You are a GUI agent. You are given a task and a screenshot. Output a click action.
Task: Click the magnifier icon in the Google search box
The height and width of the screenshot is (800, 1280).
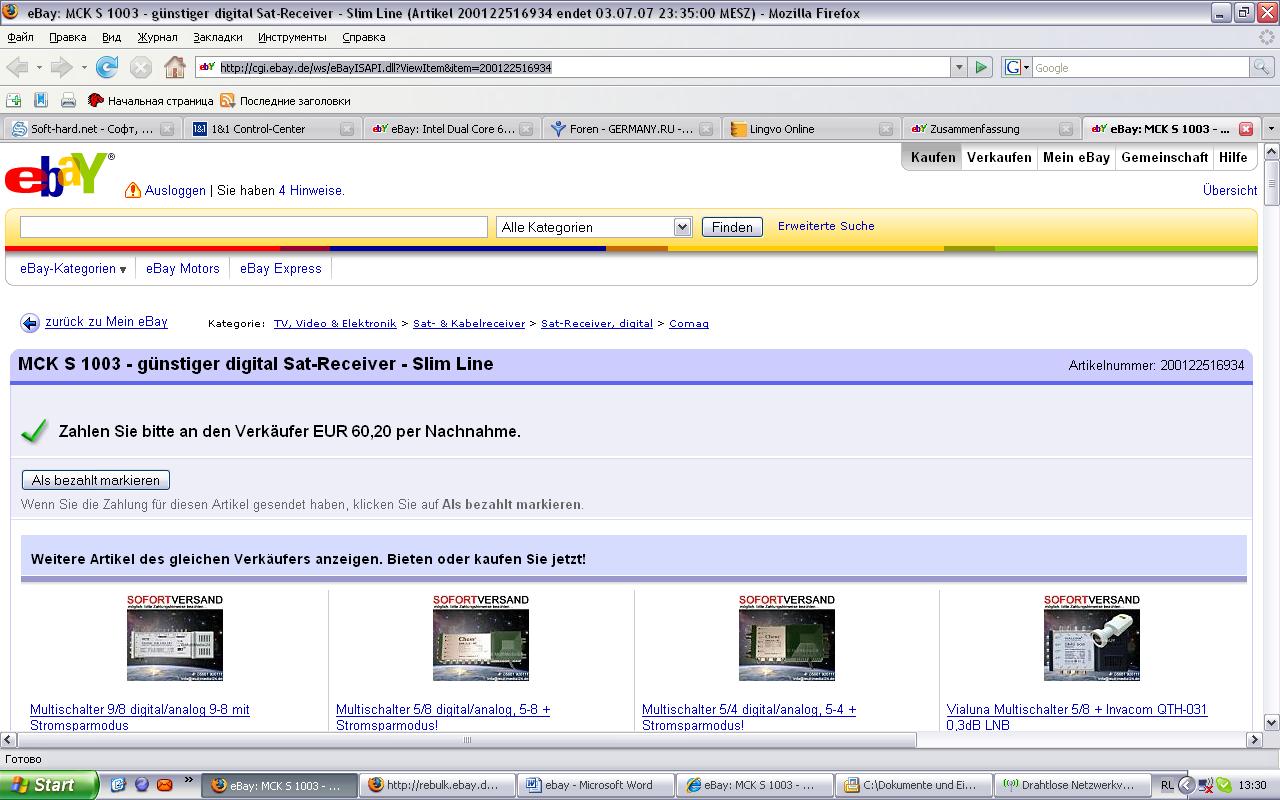click(x=1262, y=67)
